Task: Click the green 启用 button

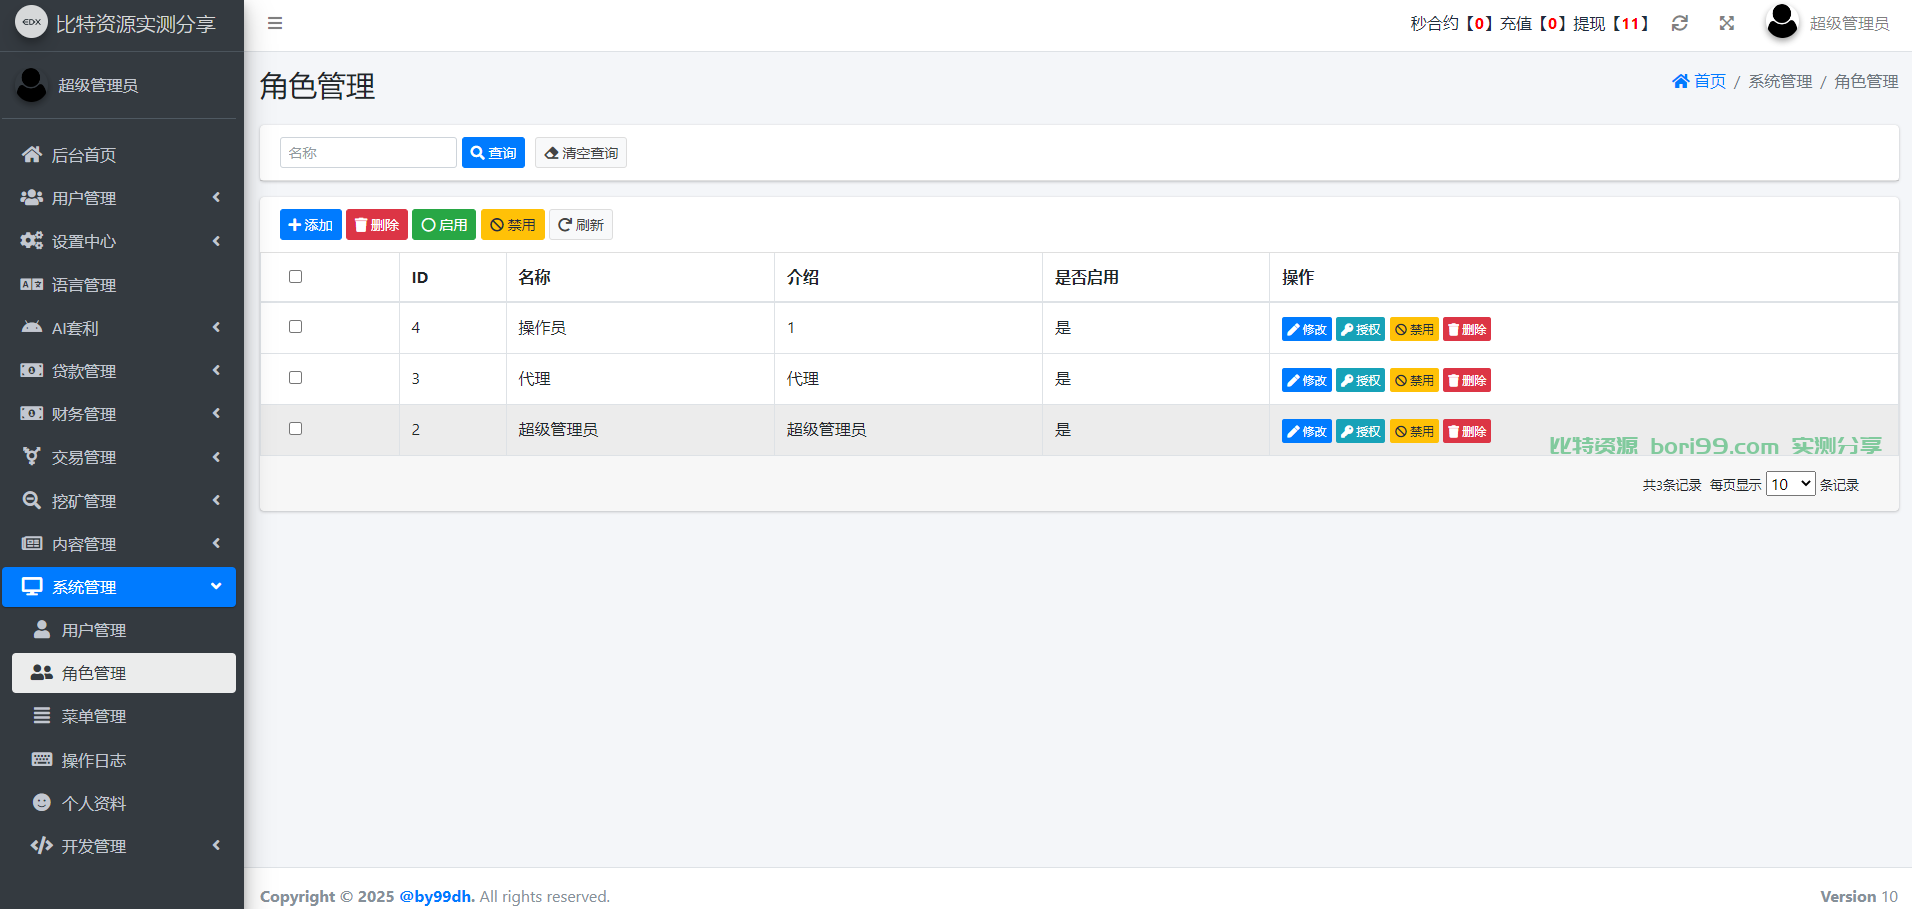Action: (x=444, y=225)
